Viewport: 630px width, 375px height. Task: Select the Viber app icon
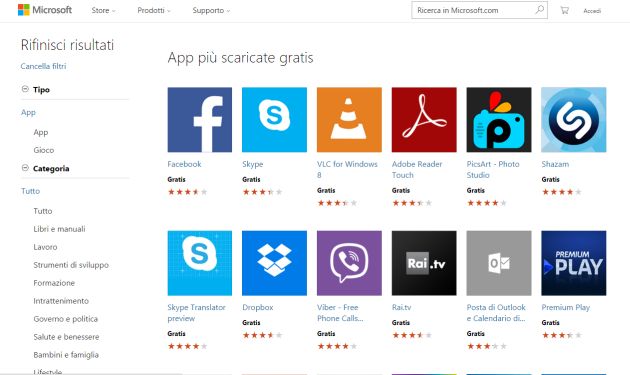tap(349, 263)
